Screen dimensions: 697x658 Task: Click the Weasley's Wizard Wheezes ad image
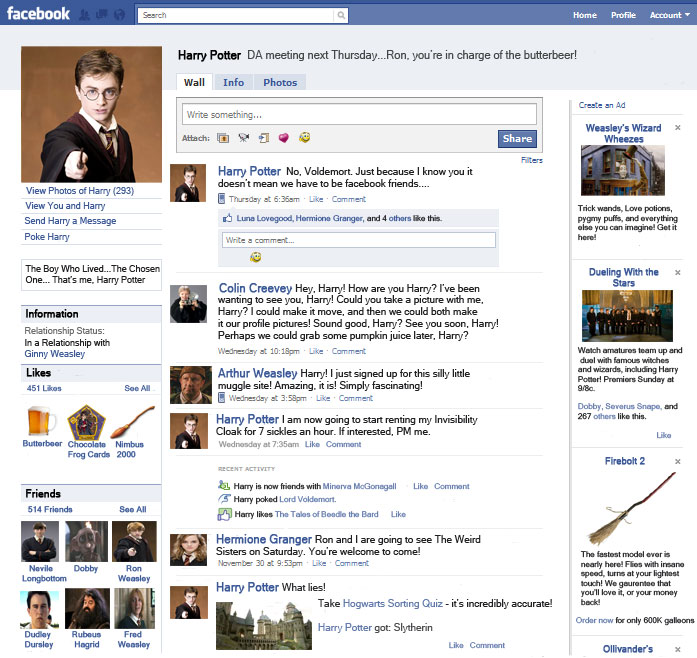(x=623, y=170)
